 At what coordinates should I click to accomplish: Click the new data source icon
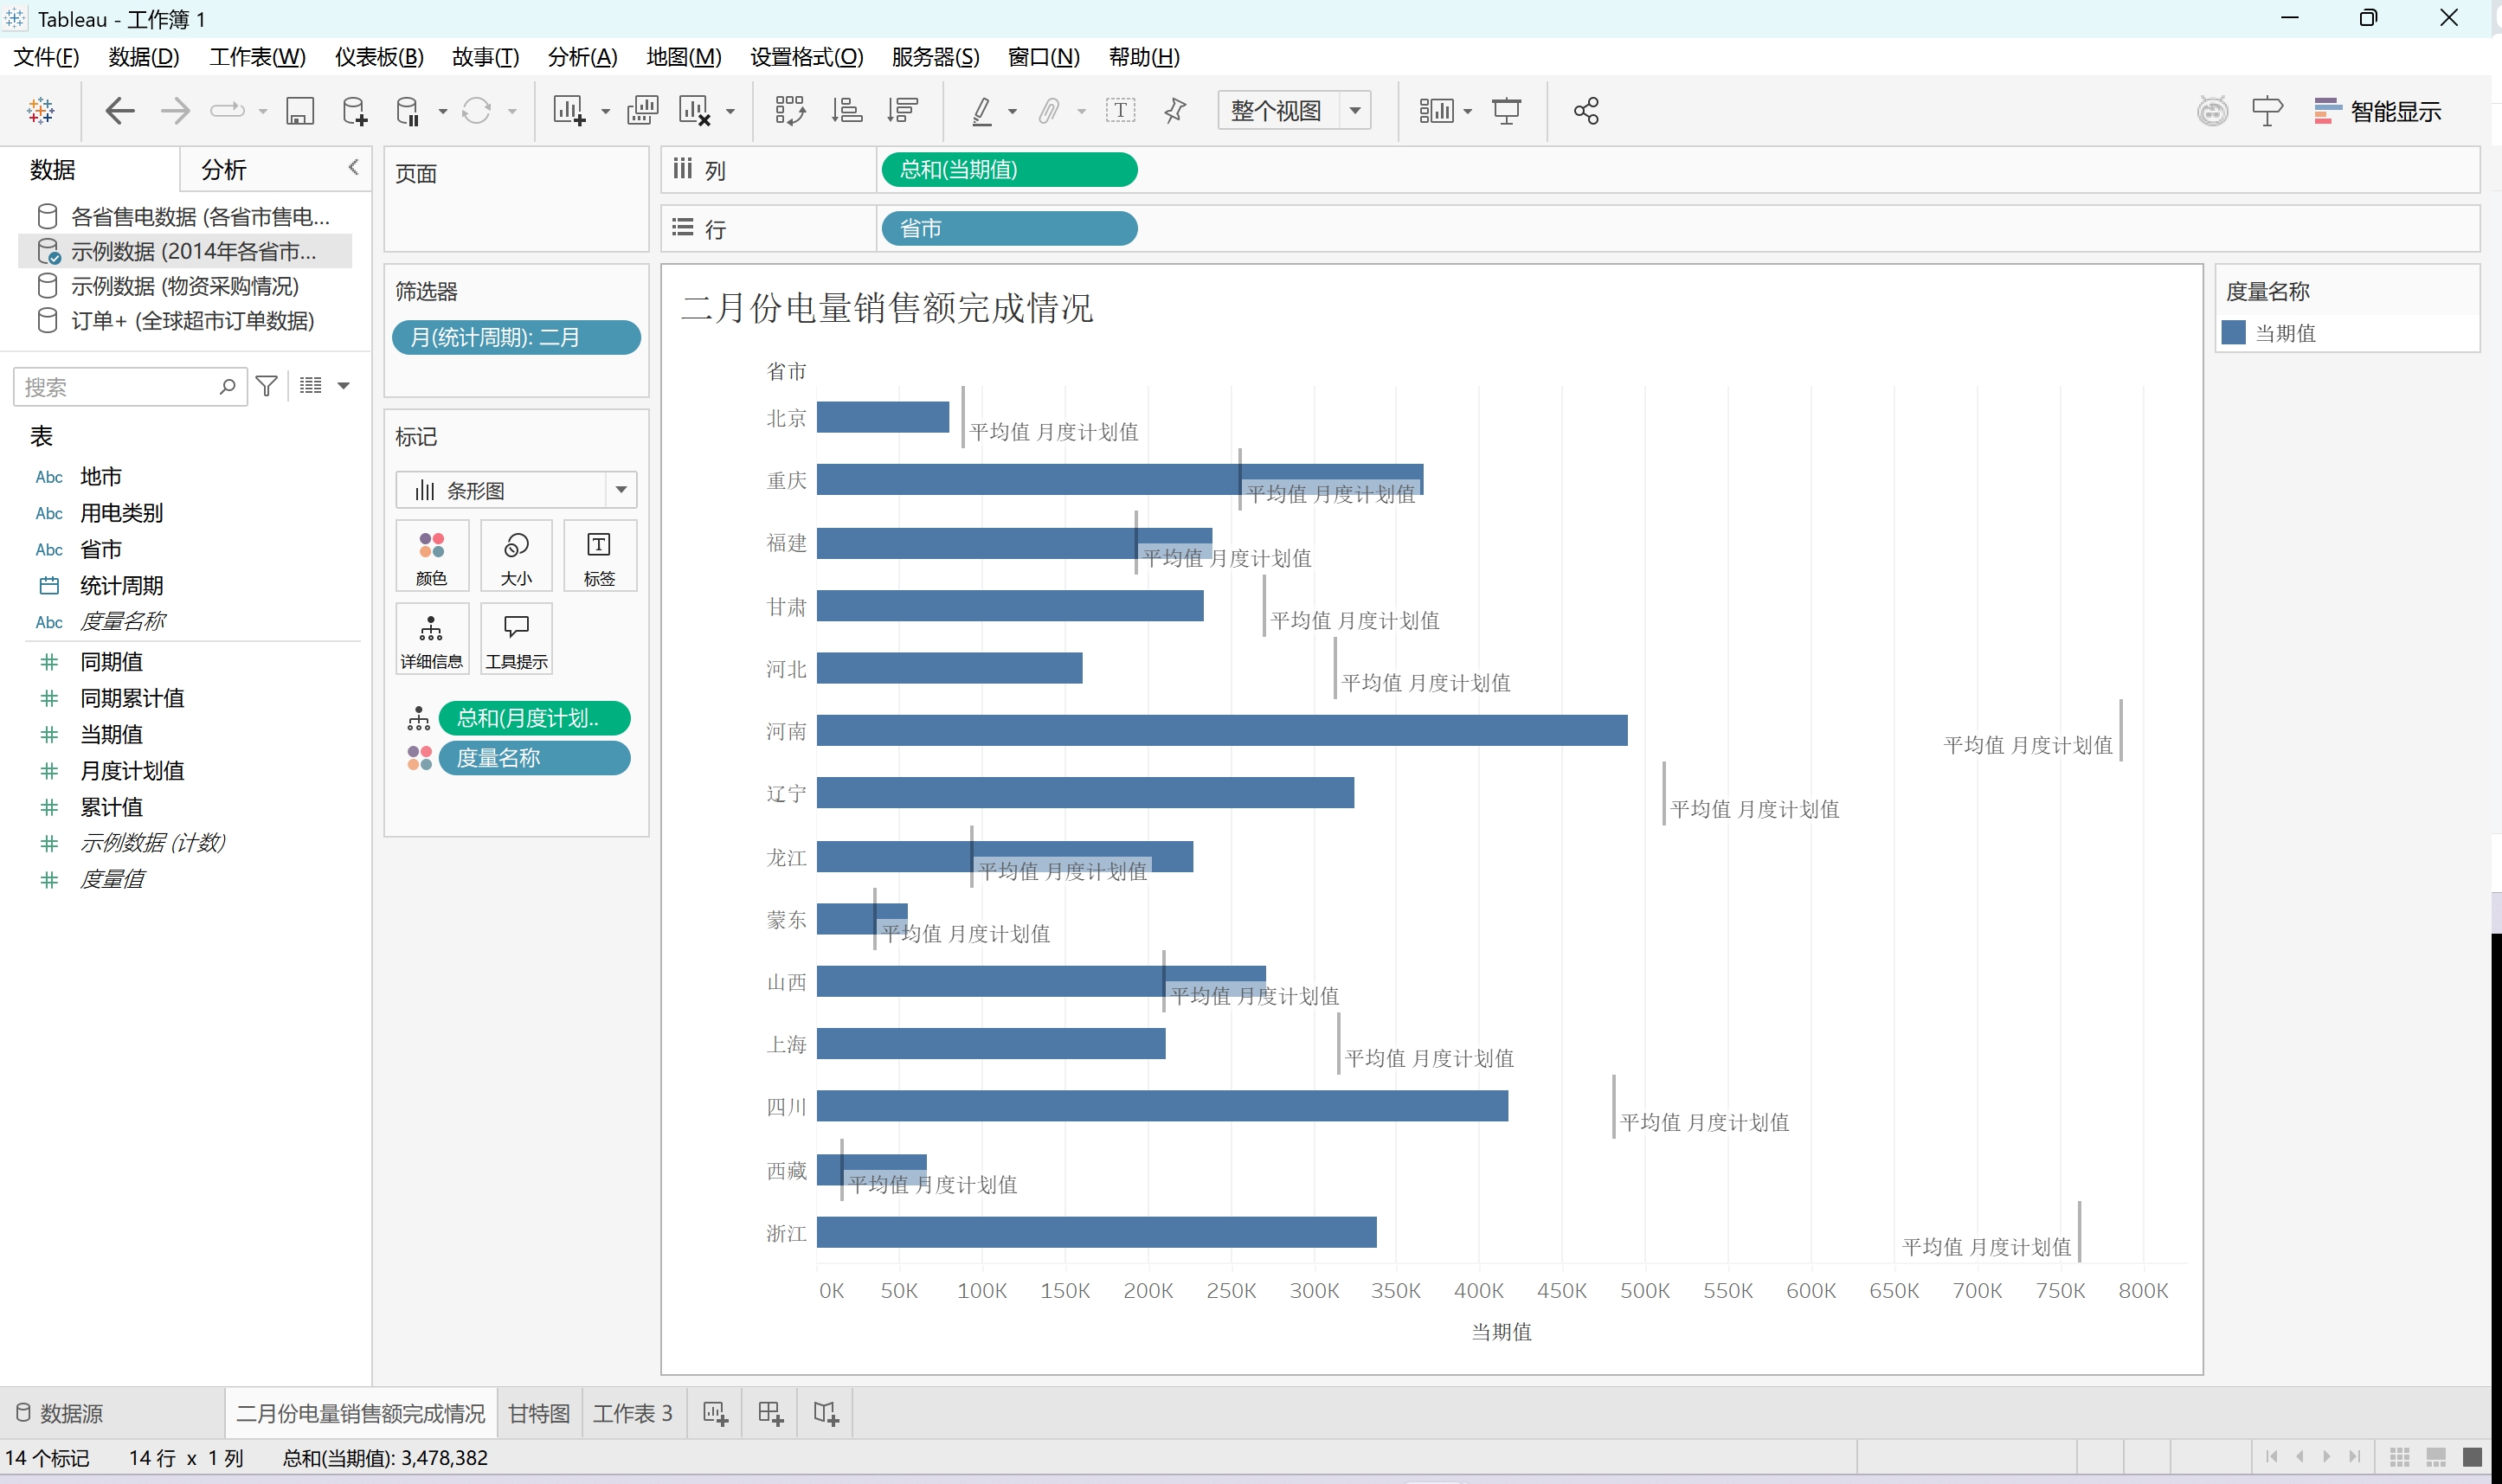(354, 110)
